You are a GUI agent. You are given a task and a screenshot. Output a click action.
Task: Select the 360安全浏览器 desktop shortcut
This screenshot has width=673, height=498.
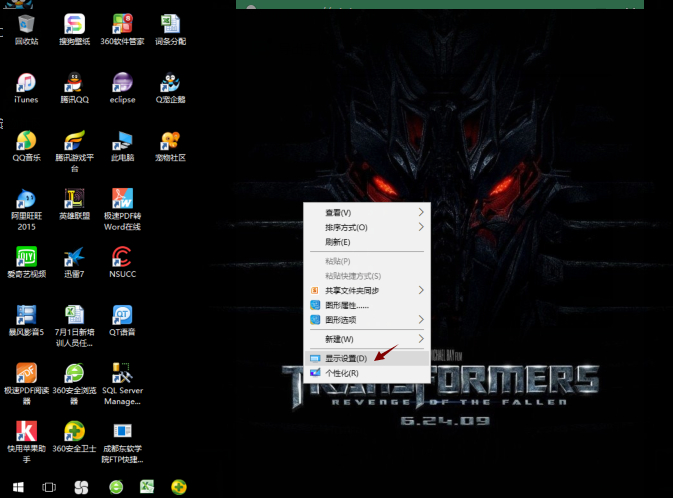click(x=74, y=384)
